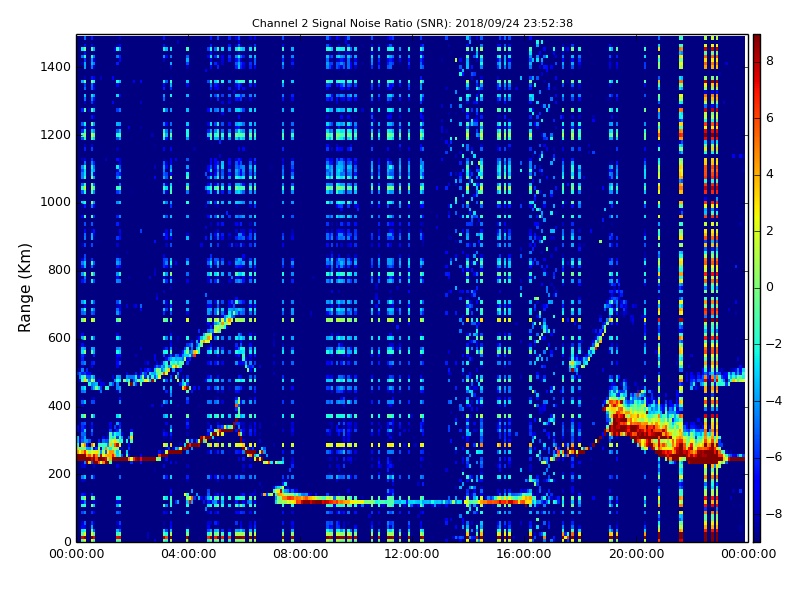Click the colorbar label −6
Image resolution: width=800 pixels, height=600 pixels.
[773, 457]
